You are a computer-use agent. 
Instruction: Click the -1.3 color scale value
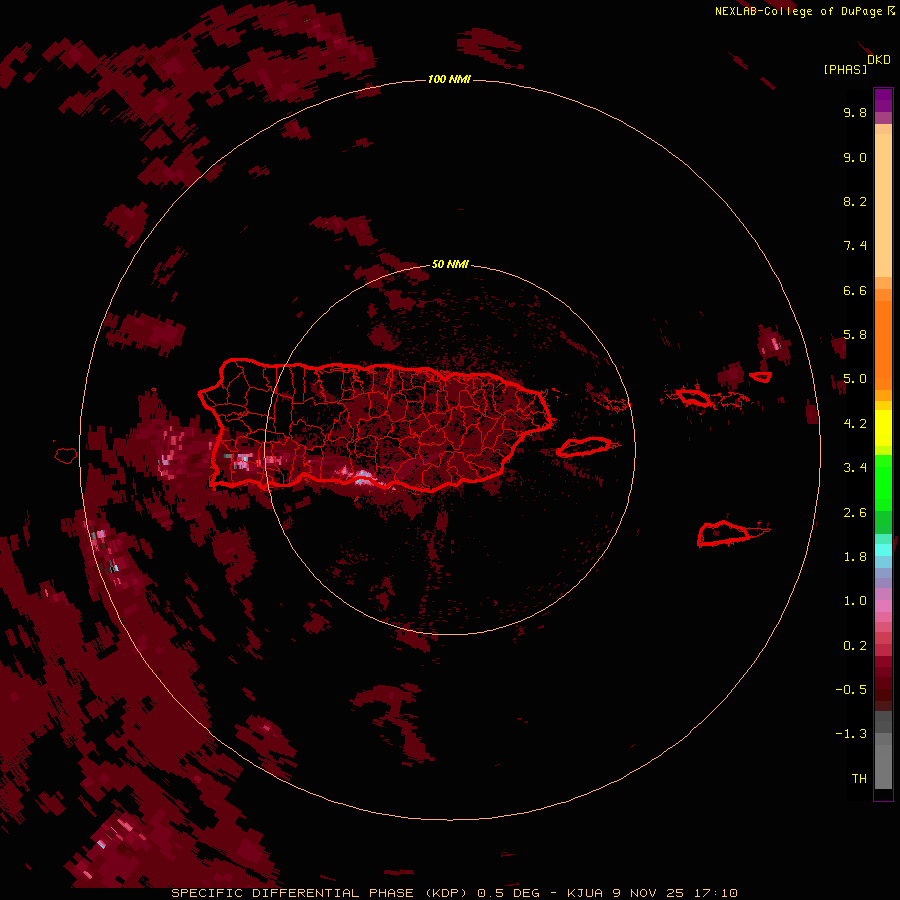coord(851,734)
